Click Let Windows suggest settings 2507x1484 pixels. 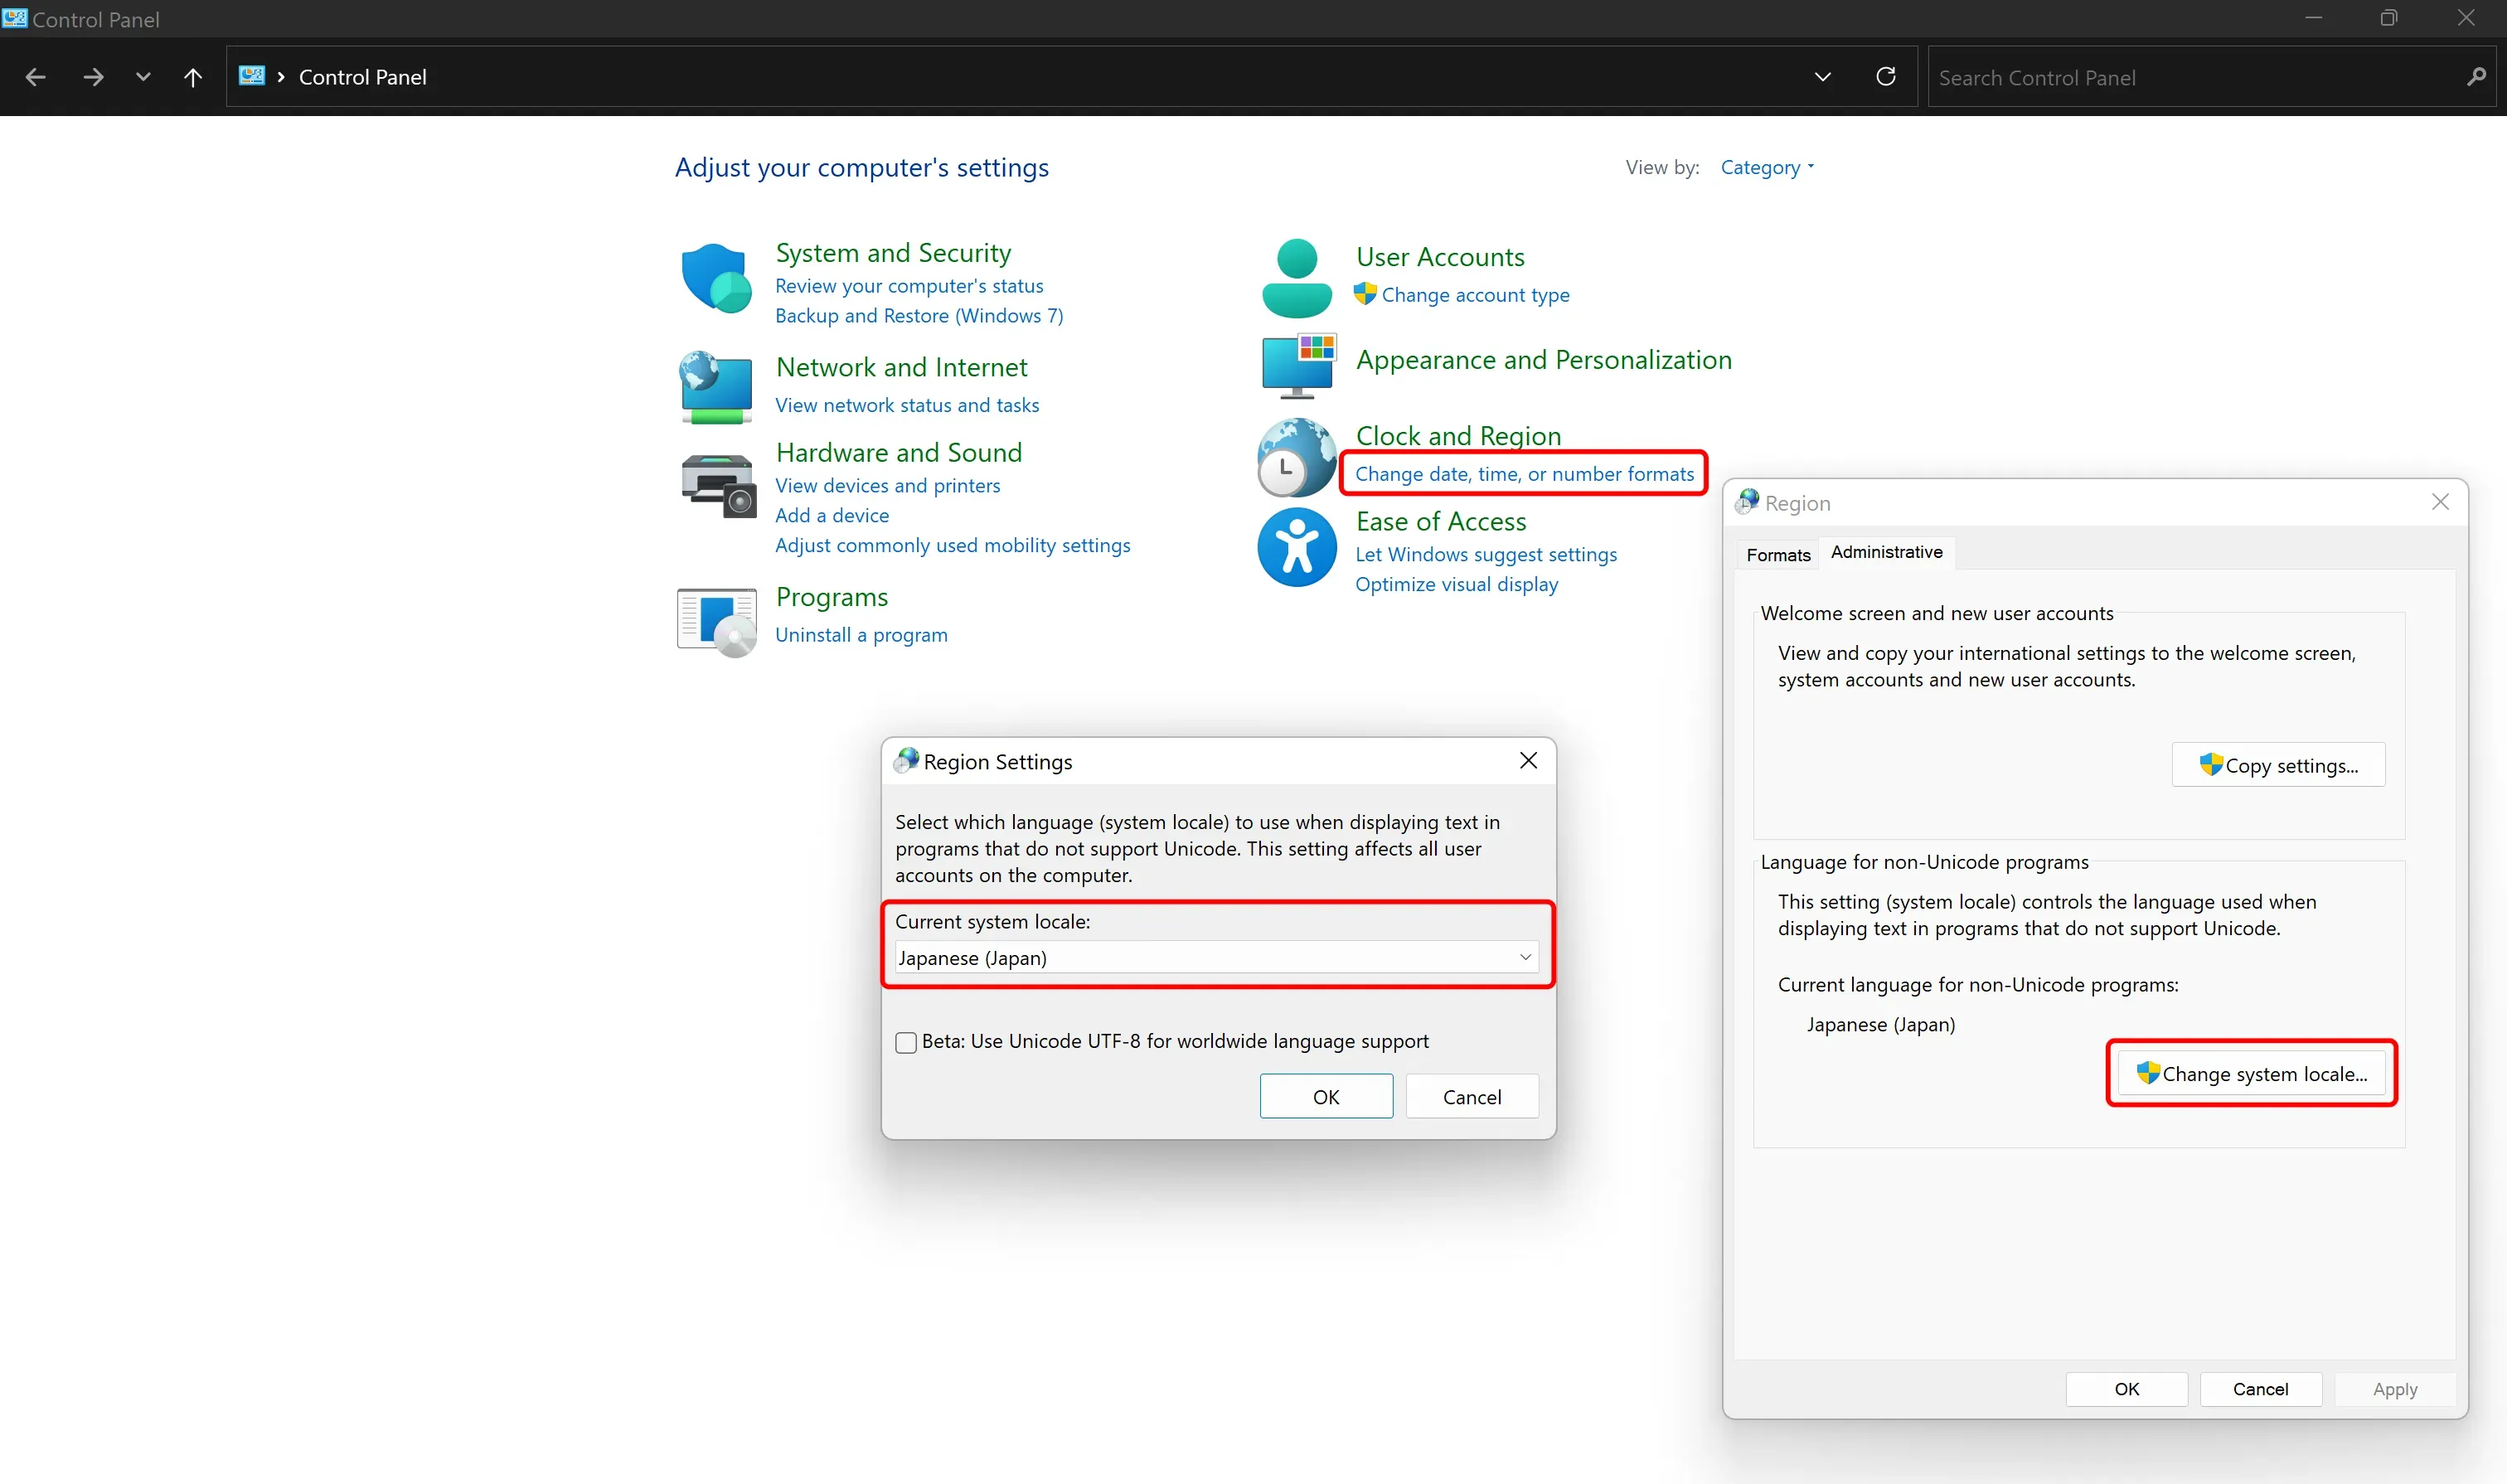pyautogui.click(x=1485, y=555)
